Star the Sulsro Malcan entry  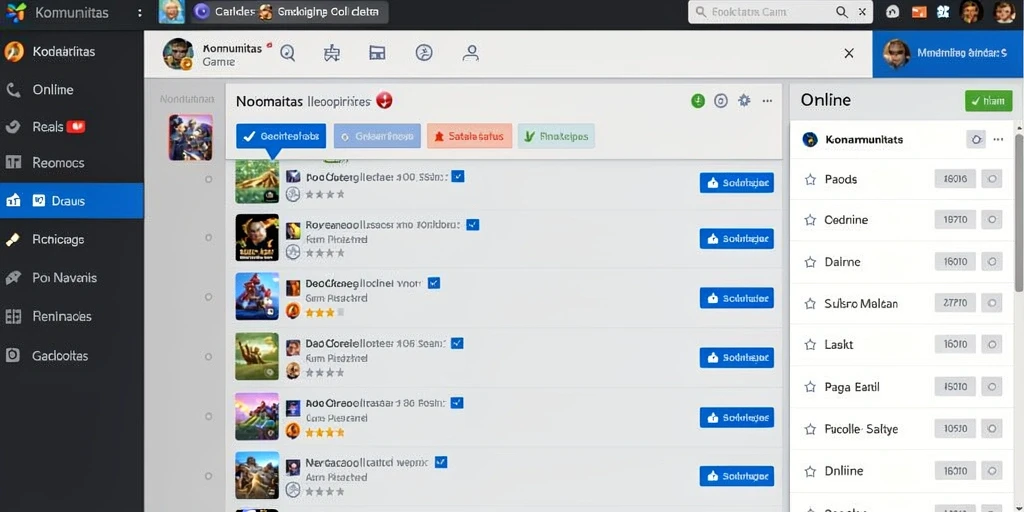click(810, 304)
